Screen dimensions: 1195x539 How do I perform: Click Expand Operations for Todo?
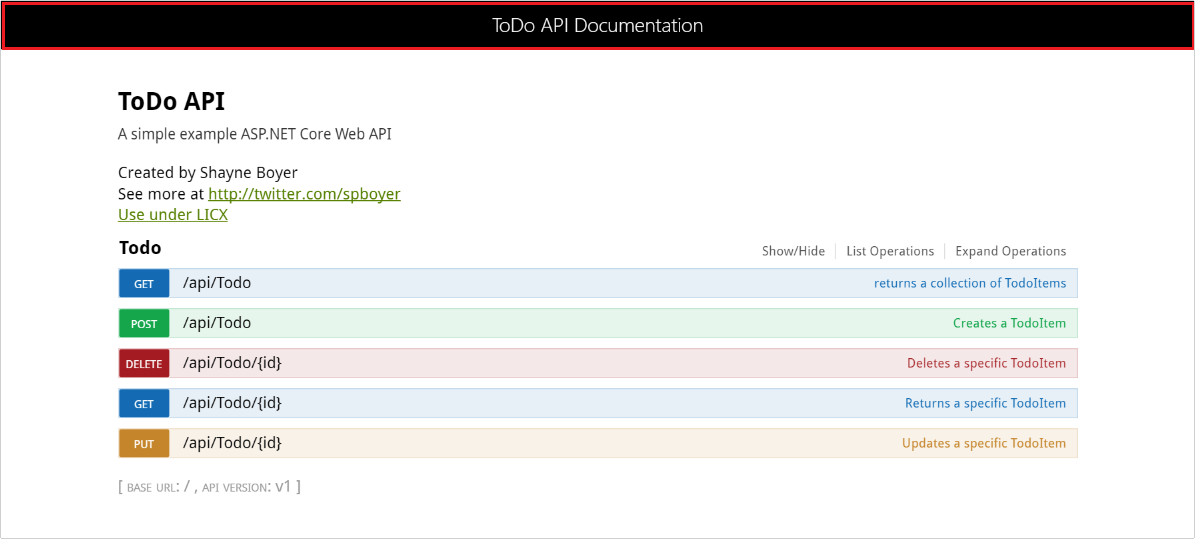1011,251
